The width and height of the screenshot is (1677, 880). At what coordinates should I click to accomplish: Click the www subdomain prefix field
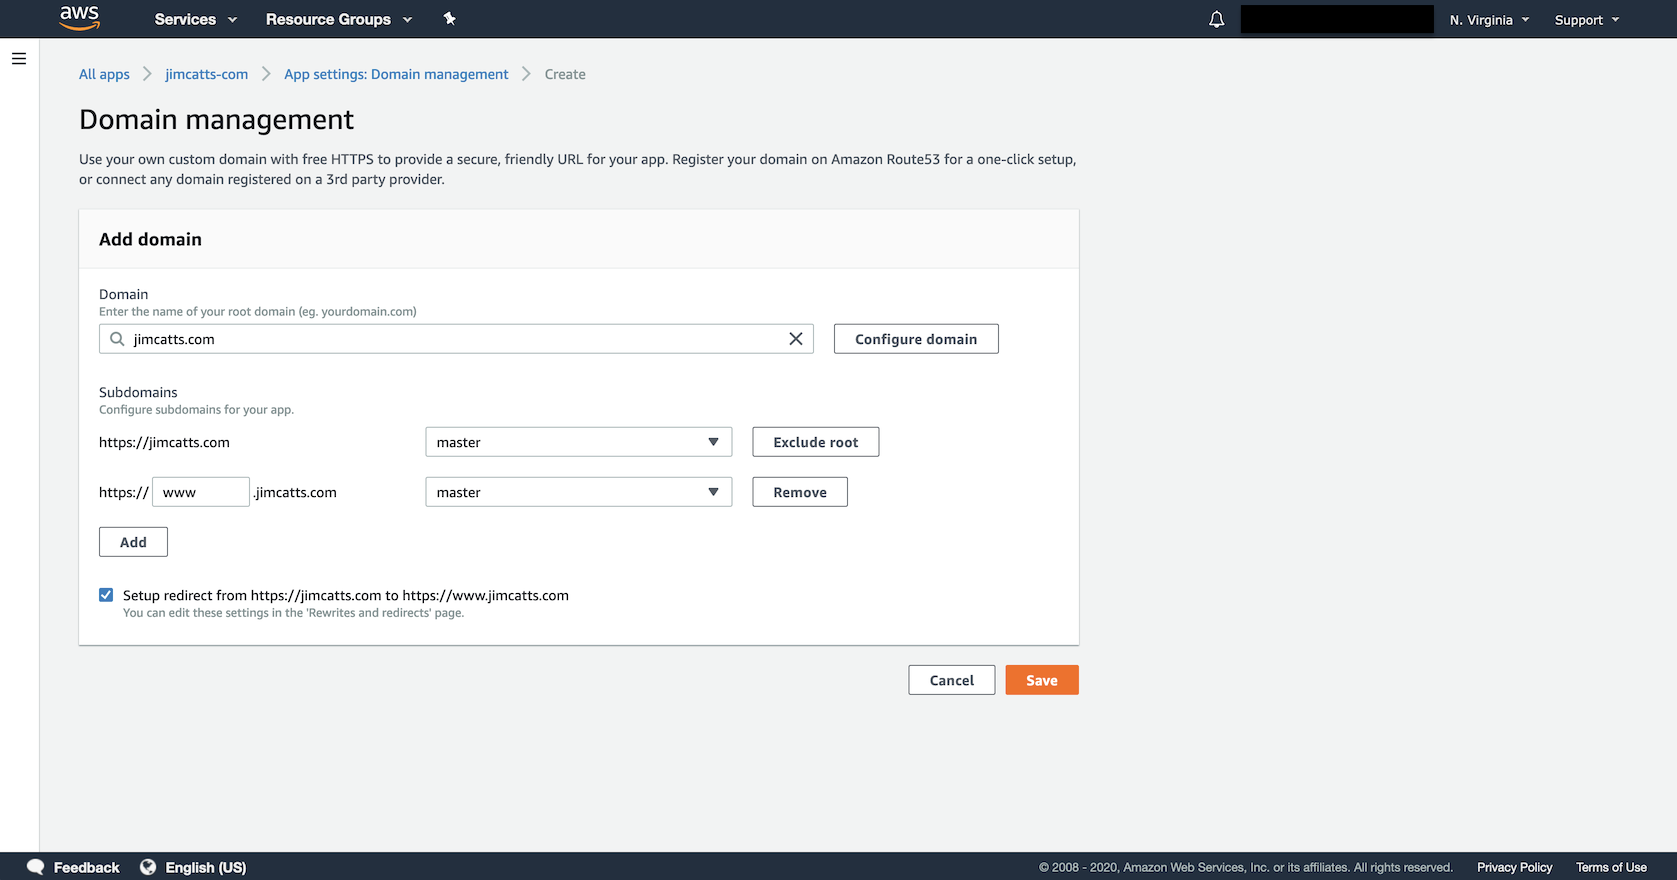pos(201,492)
